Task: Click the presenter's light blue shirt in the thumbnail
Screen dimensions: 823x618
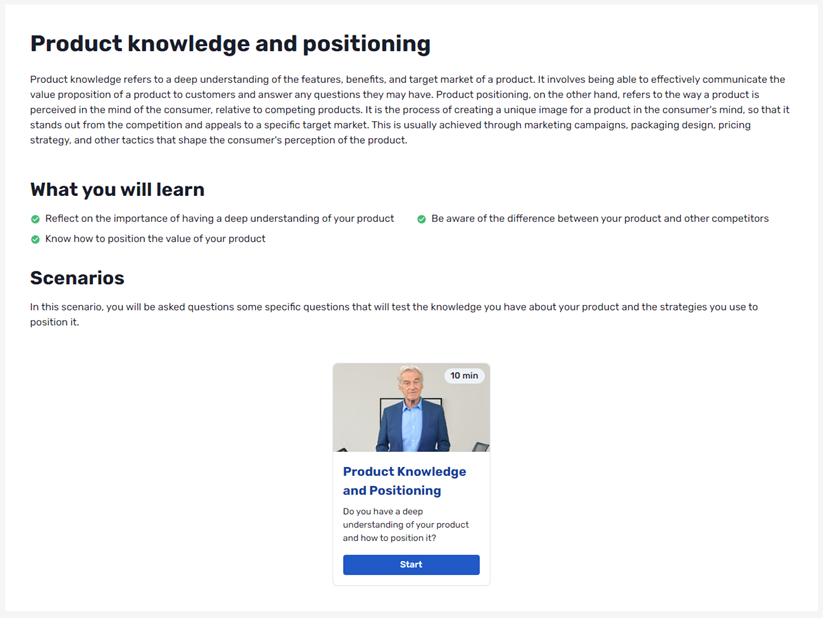Action: pyautogui.click(x=412, y=425)
